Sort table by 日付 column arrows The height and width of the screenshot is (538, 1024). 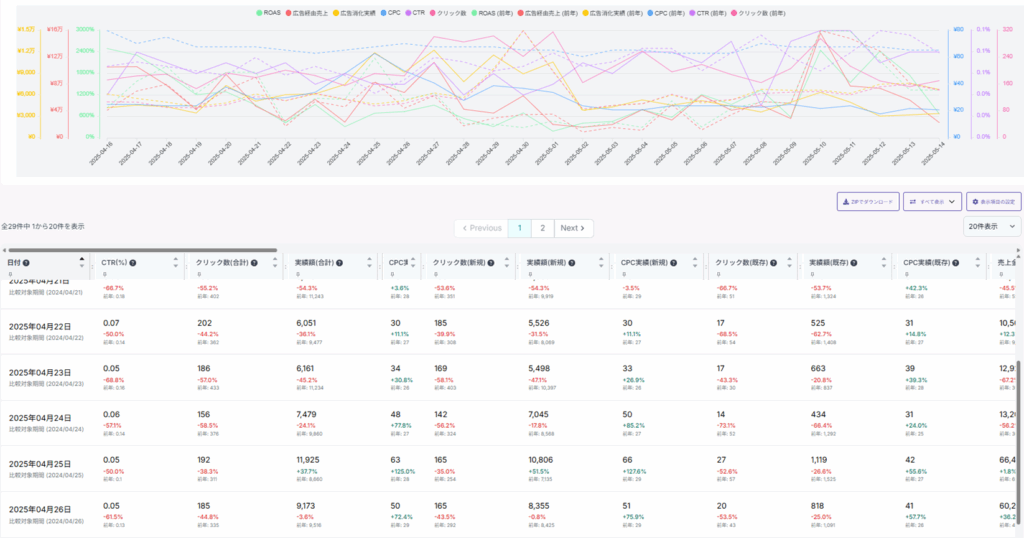82,263
